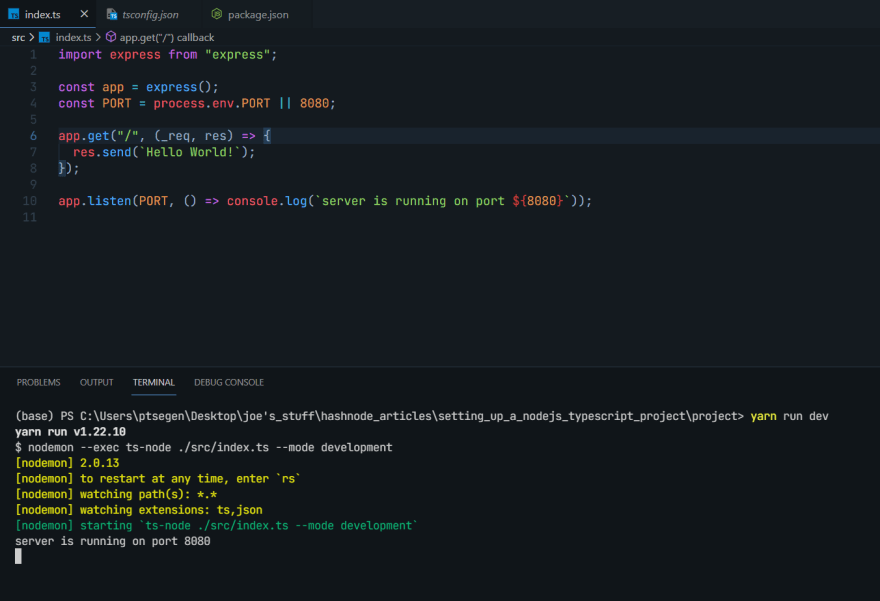Select the index.ts editor tab

[x=48, y=14]
